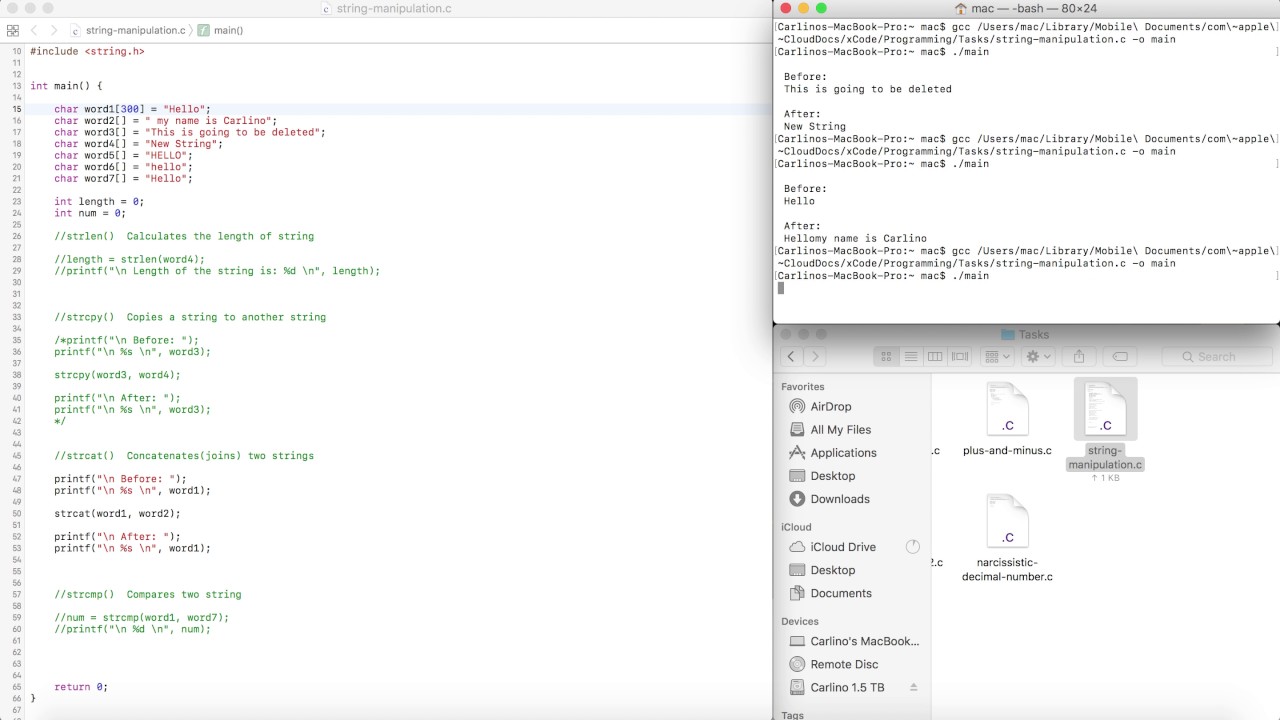Click the .c file icon in Xcode title
The image size is (1280, 720).
[x=327, y=9]
